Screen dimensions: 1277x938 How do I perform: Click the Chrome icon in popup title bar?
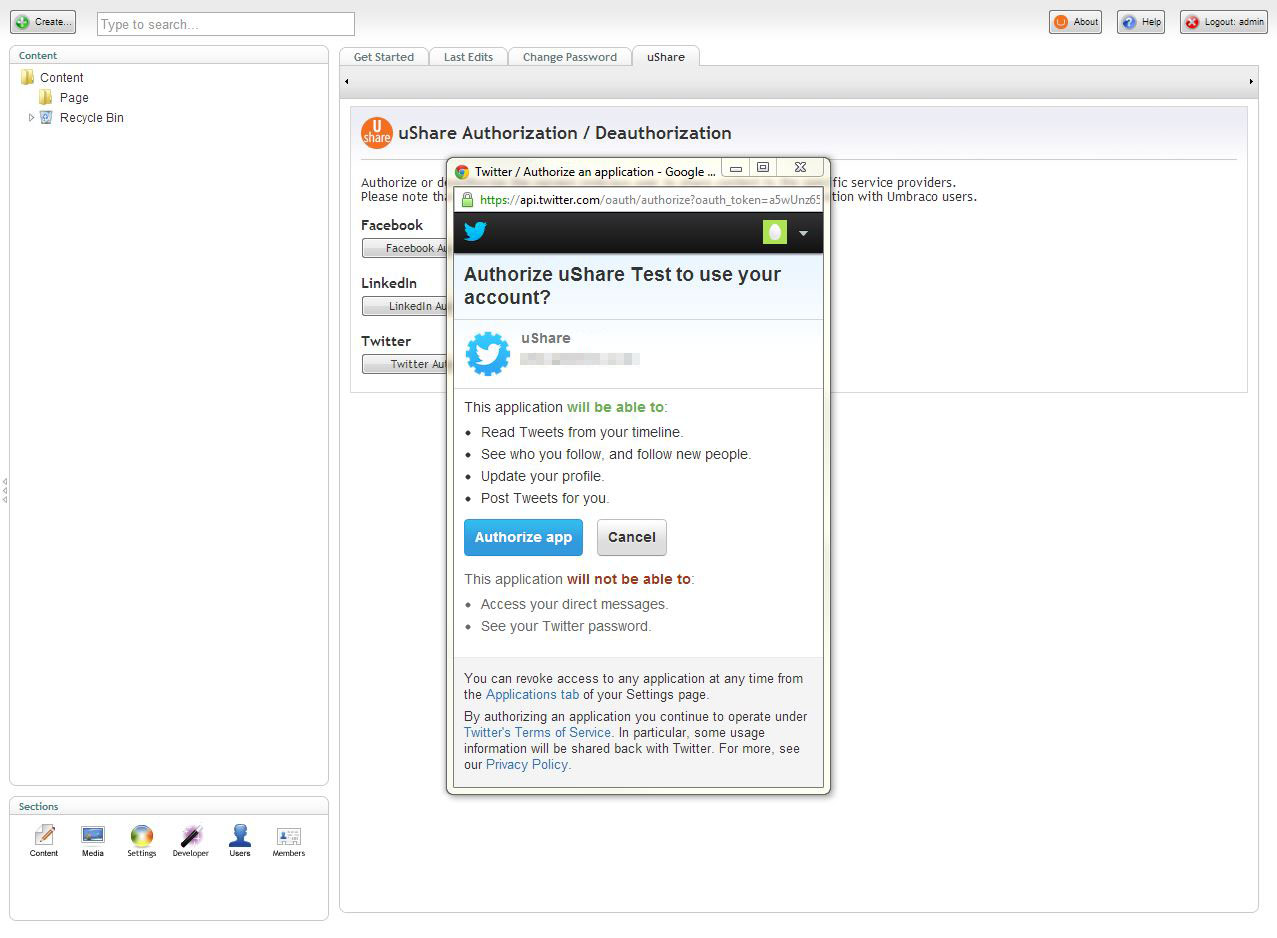(462, 172)
